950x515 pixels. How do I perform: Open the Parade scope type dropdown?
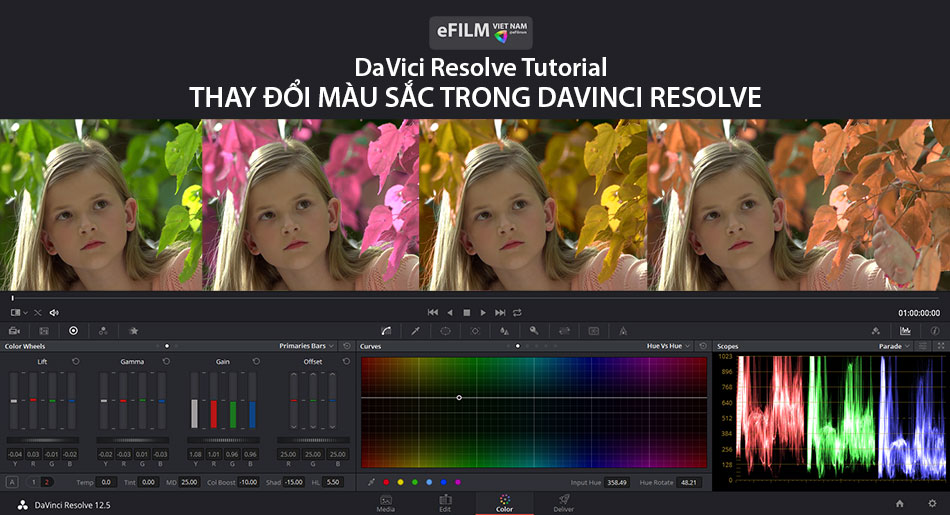coord(894,346)
